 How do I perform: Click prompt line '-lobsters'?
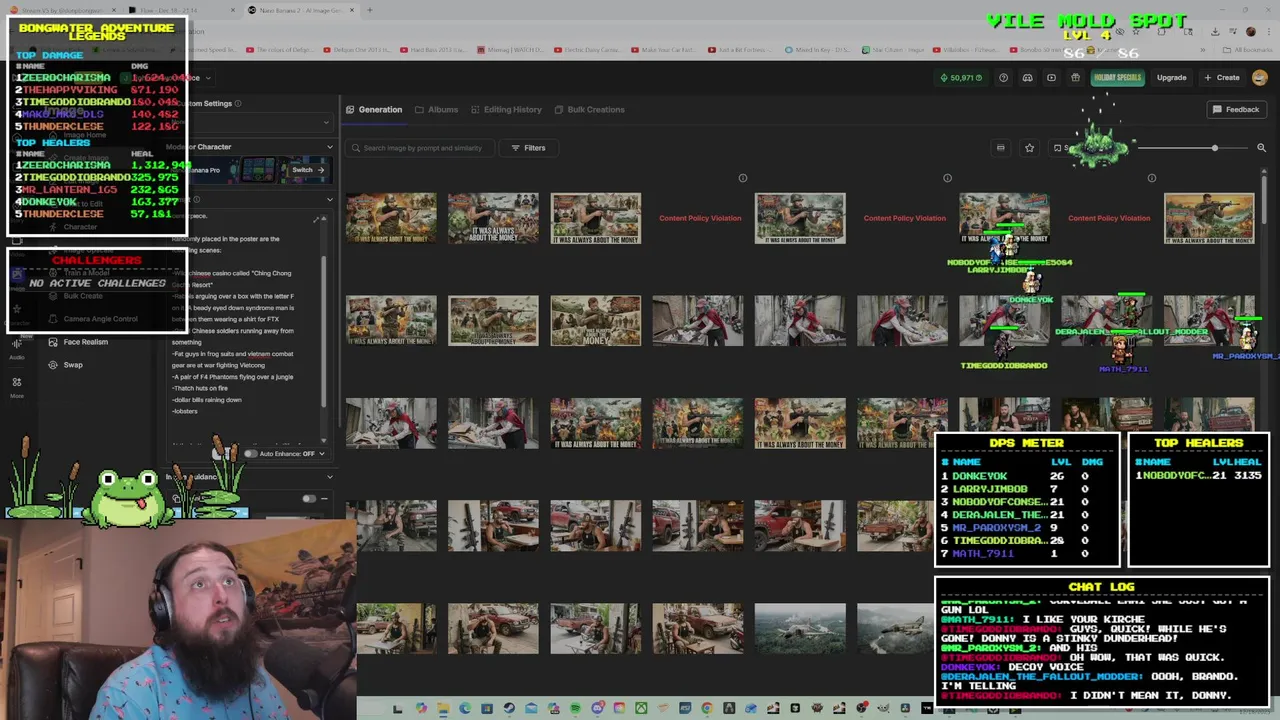(185, 411)
